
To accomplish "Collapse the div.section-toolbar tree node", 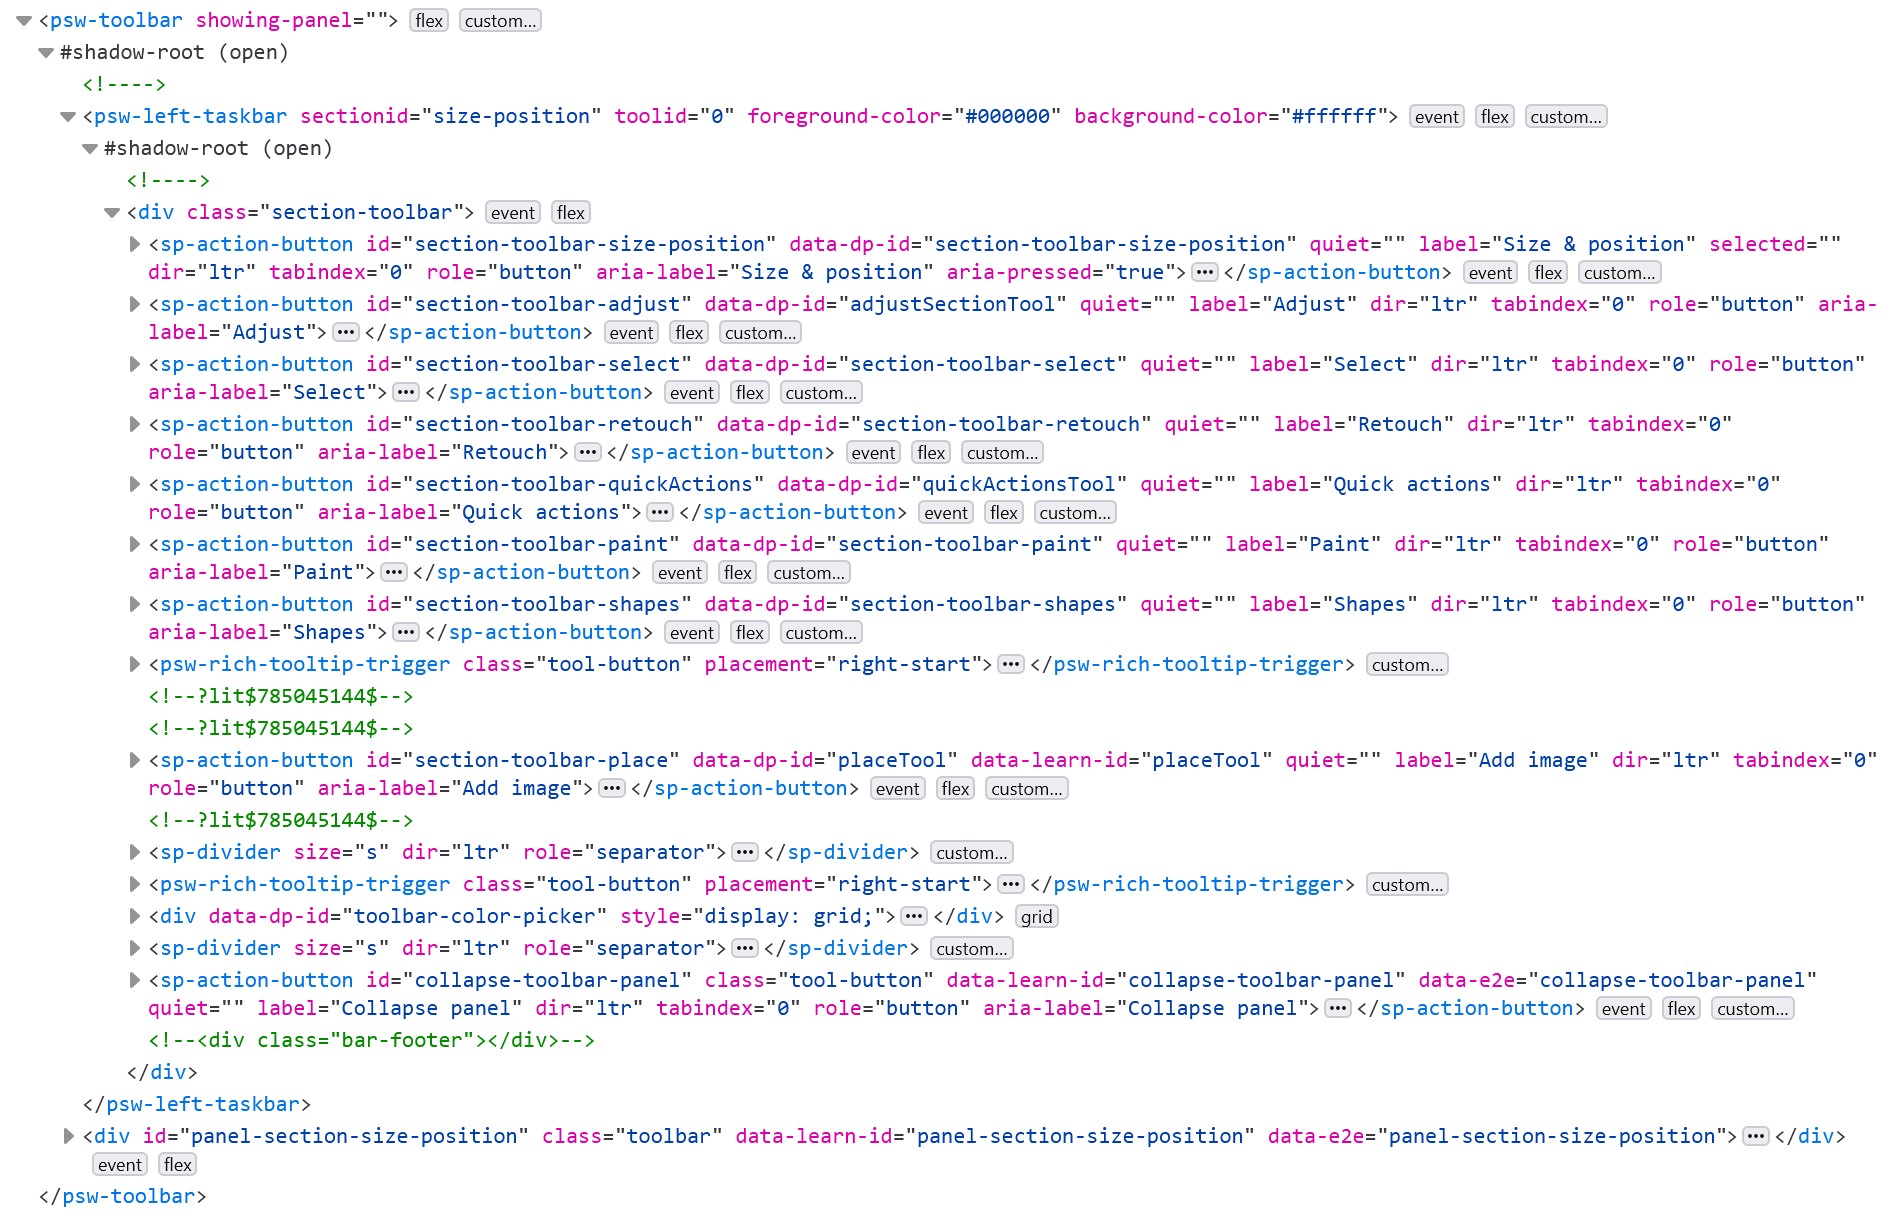I will (x=110, y=212).
